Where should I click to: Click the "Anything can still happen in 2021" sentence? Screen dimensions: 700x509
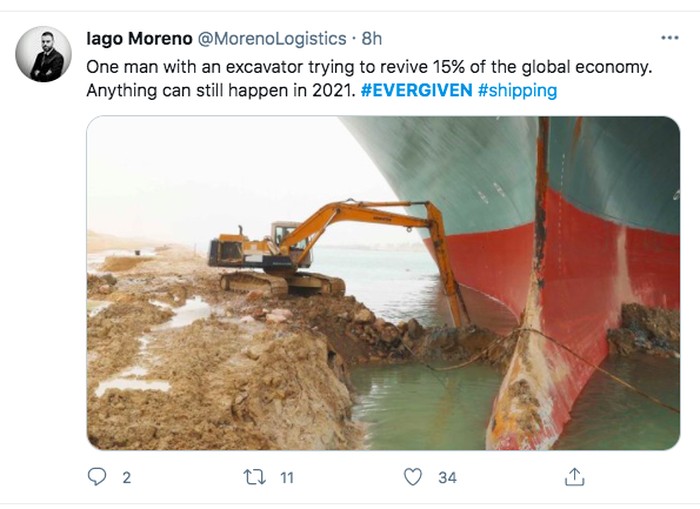click(219, 91)
